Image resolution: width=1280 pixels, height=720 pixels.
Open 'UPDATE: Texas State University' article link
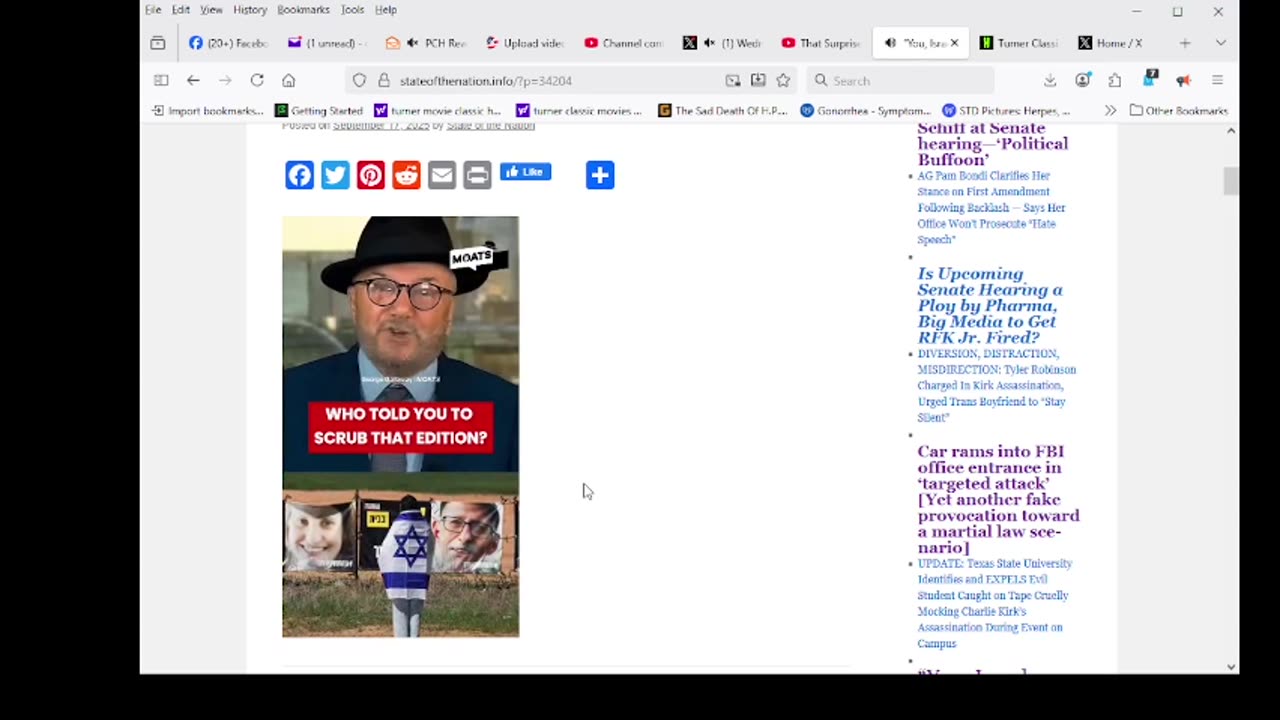[994, 604]
